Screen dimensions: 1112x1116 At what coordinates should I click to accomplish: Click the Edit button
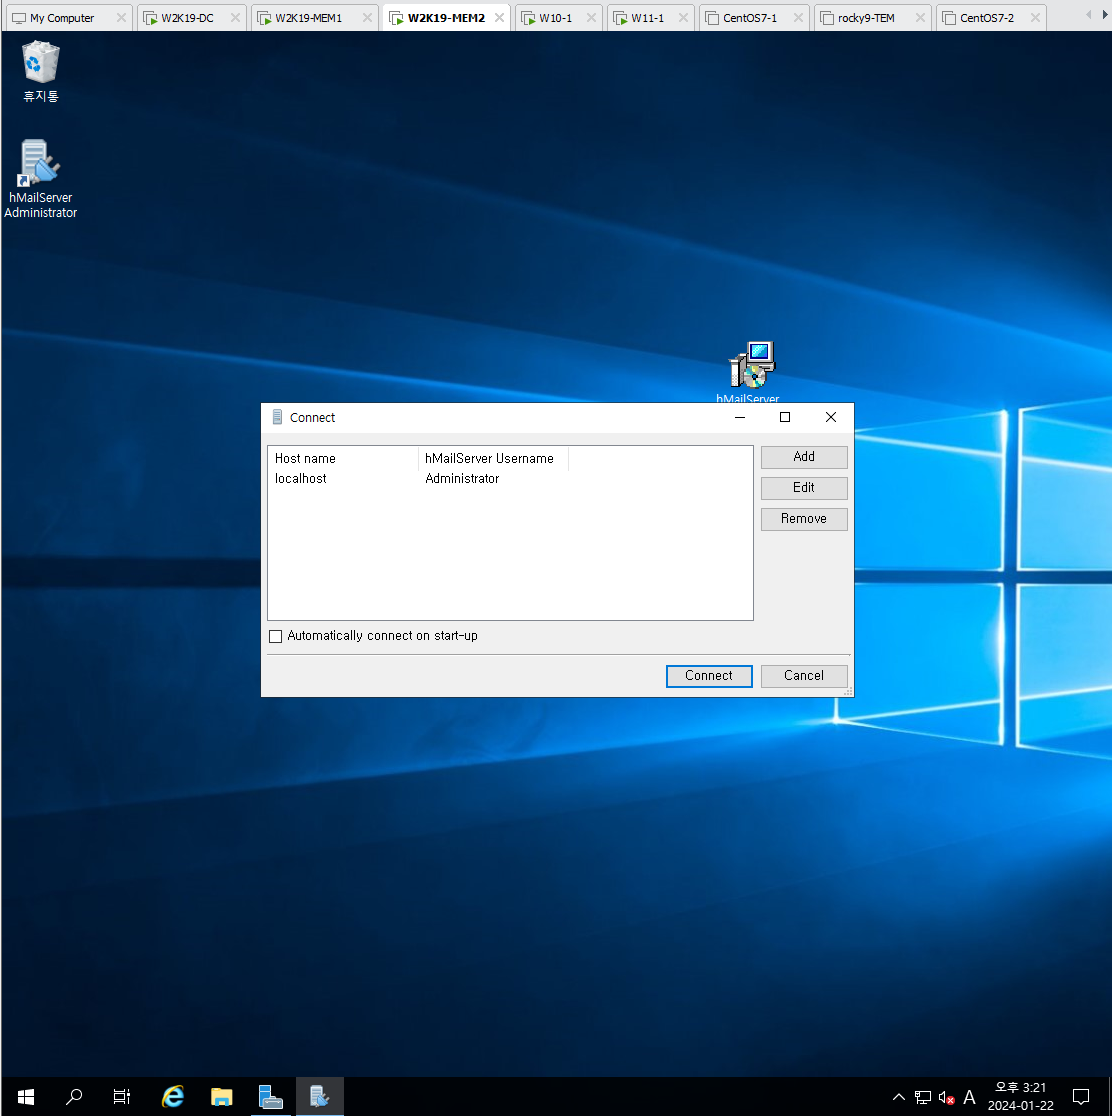tap(804, 488)
